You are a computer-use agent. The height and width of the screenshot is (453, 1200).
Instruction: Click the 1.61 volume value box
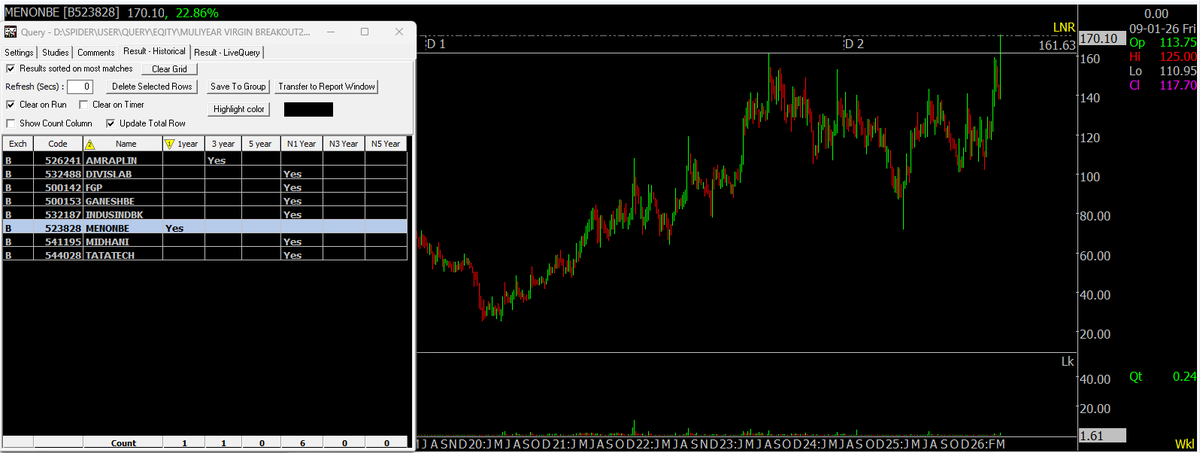[1102, 436]
